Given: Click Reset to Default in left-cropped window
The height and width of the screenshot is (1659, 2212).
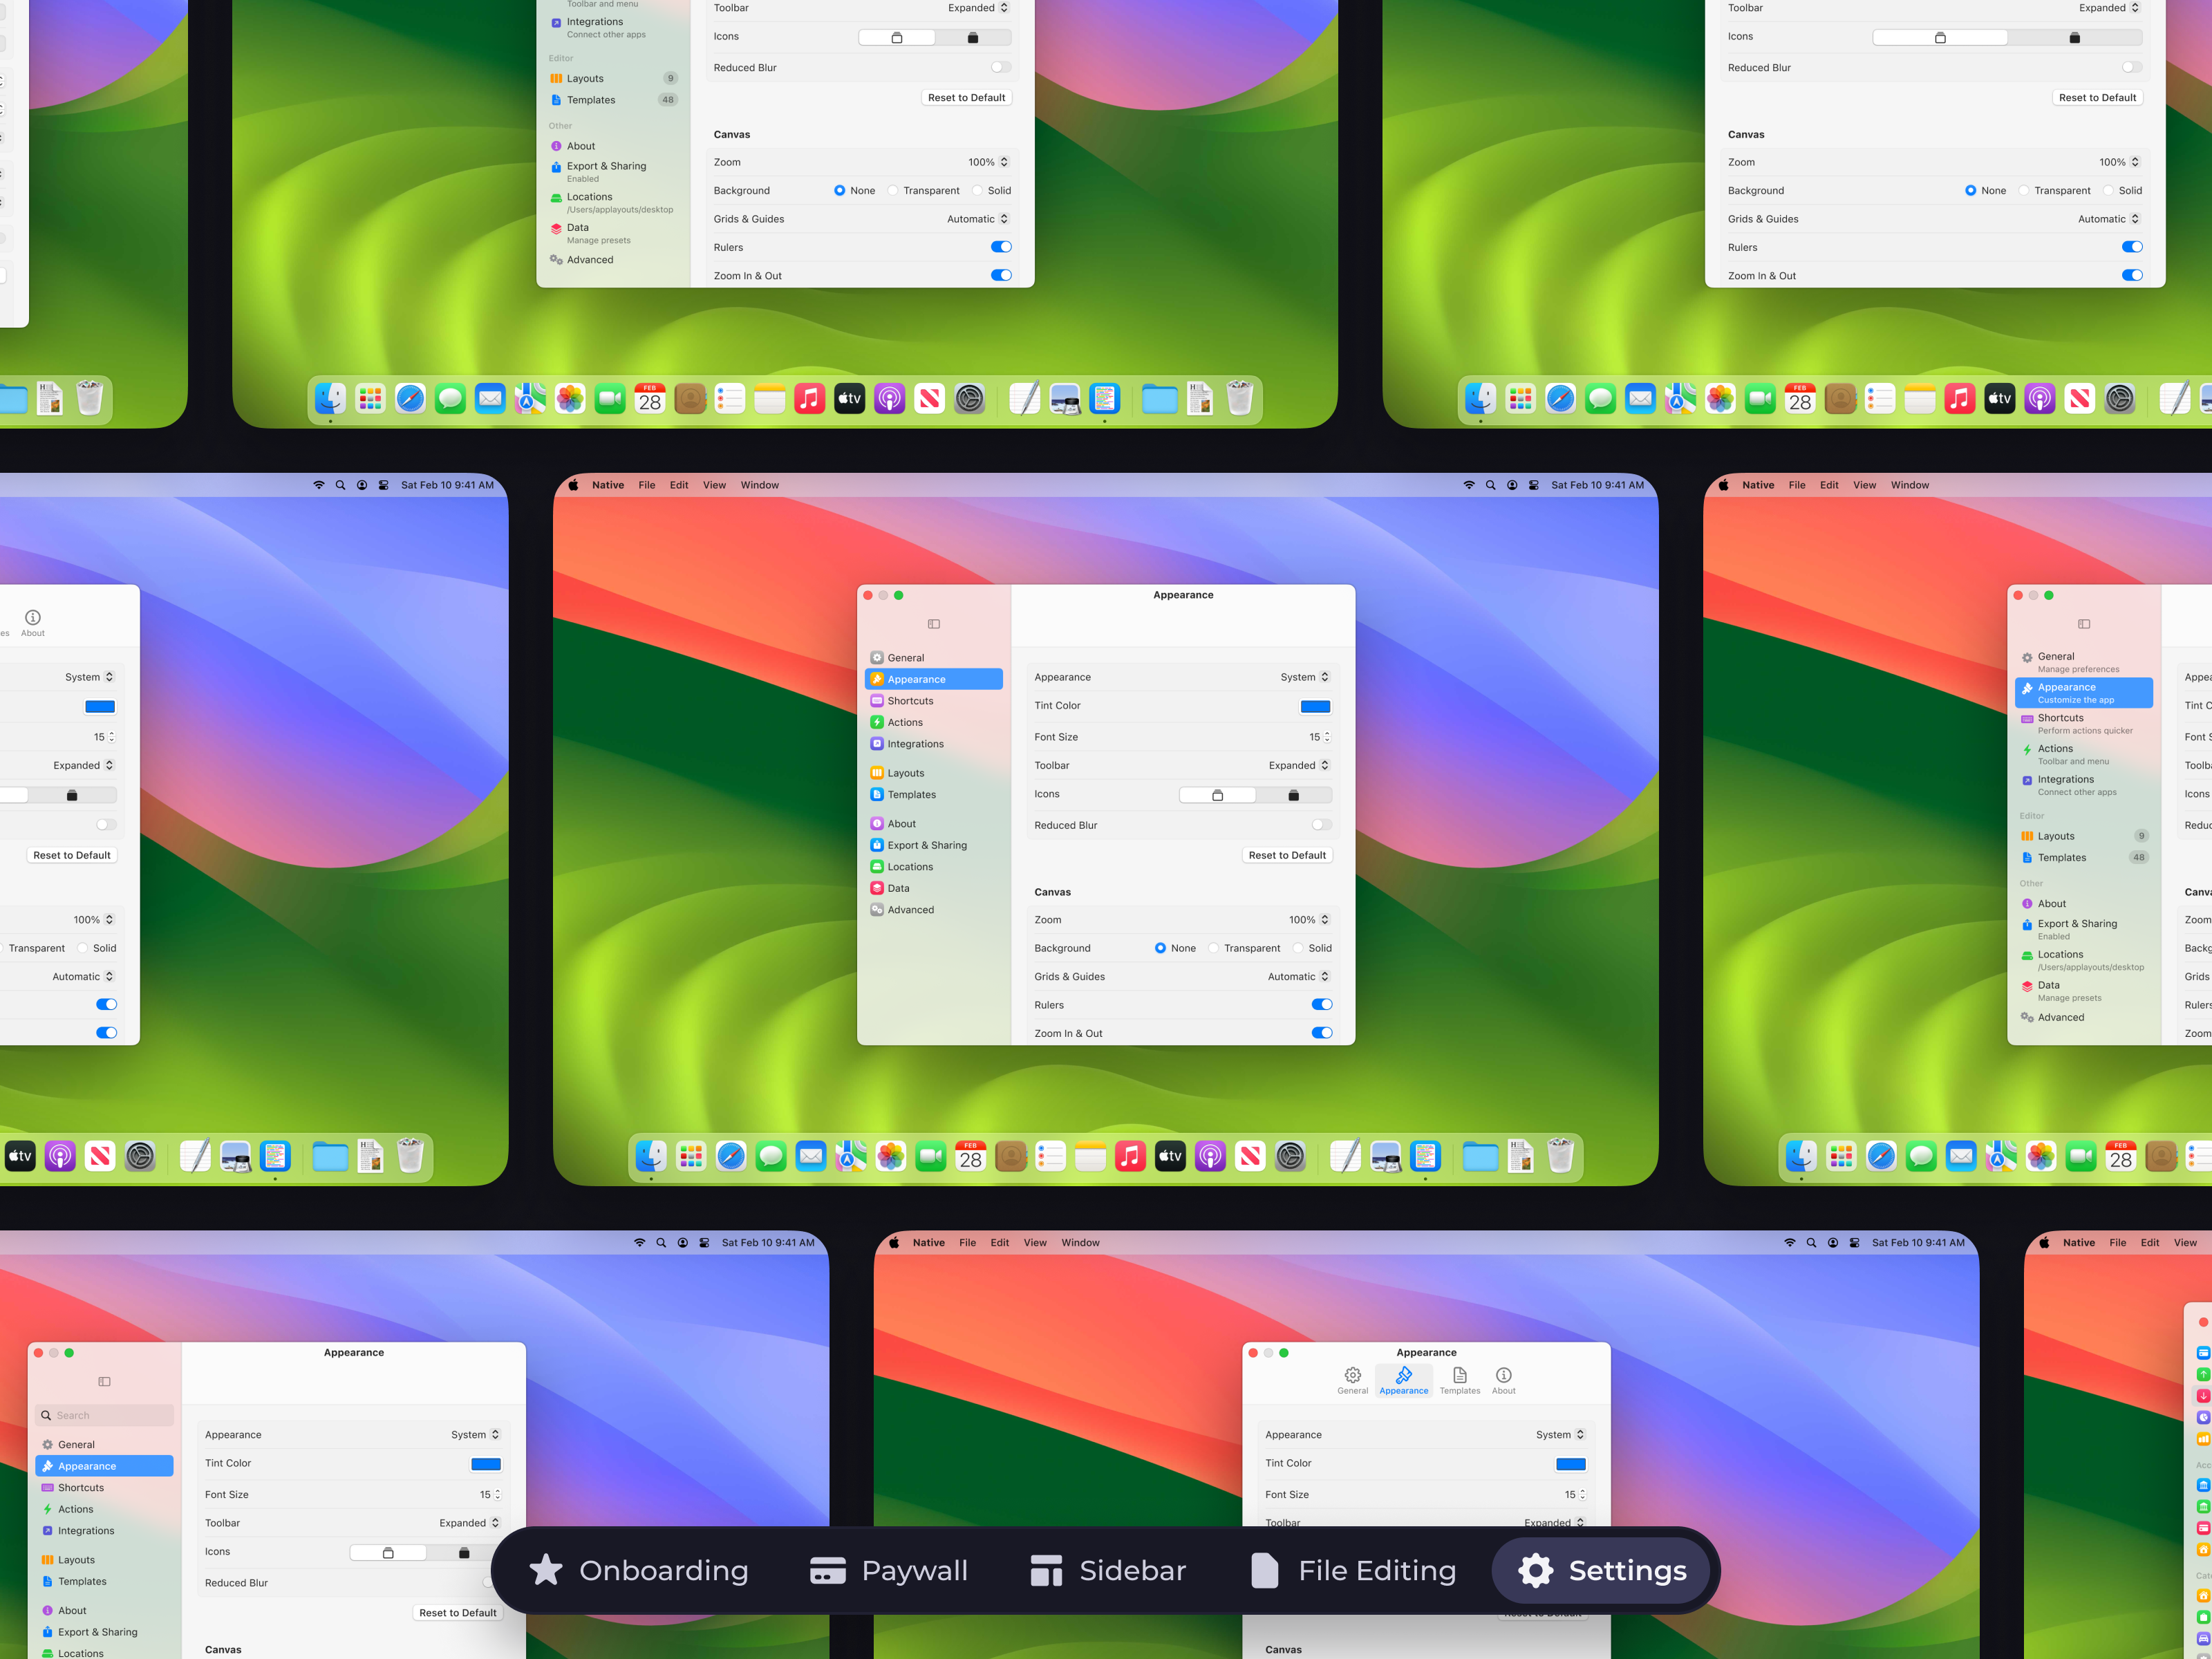Looking at the screenshot, I should point(72,855).
